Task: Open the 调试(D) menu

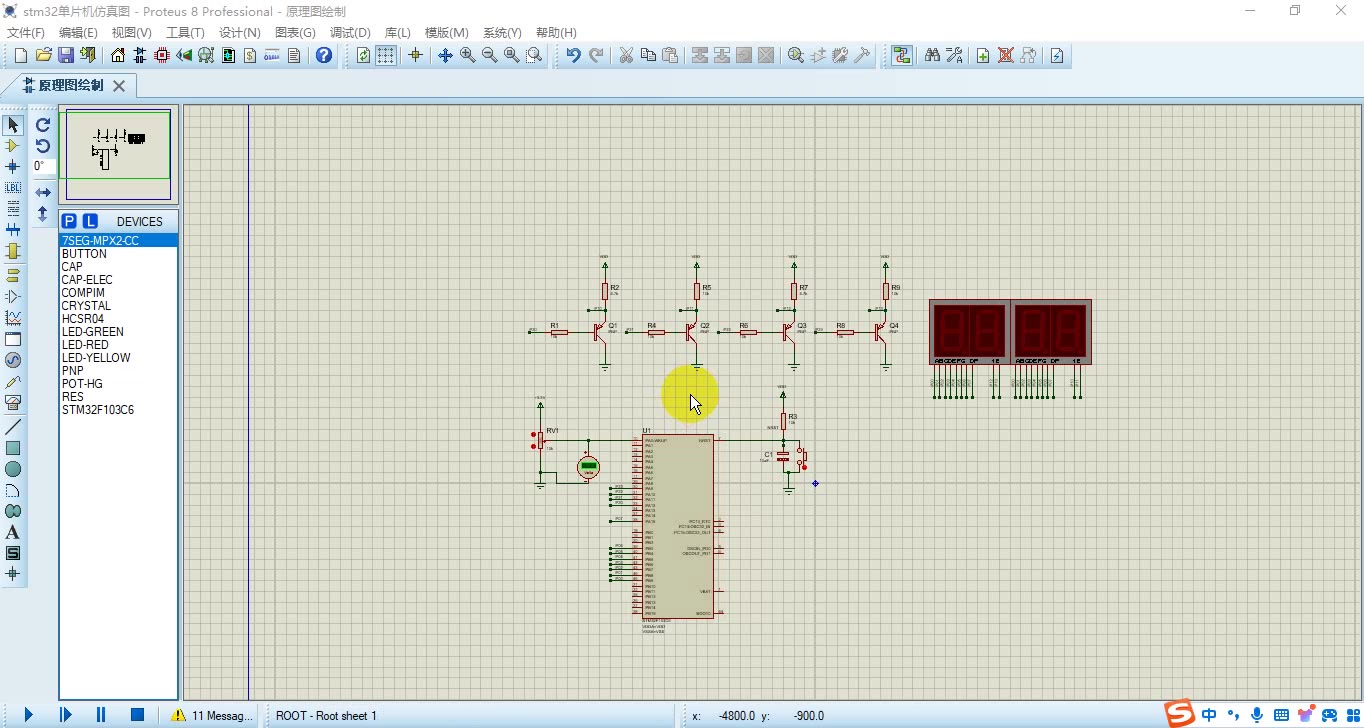Action: [350, 33]
